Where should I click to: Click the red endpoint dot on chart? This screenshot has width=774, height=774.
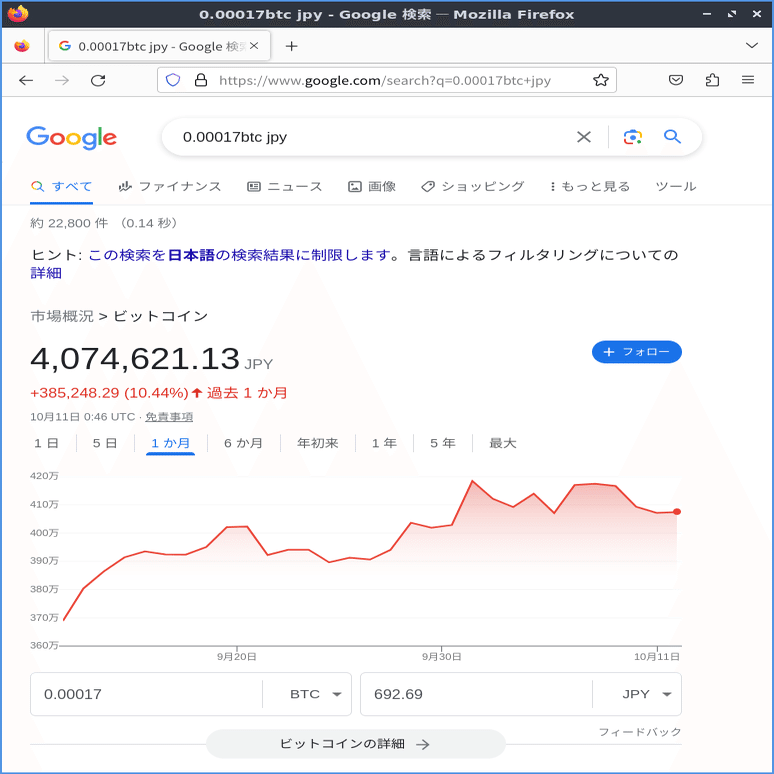(x=677, y=512)
